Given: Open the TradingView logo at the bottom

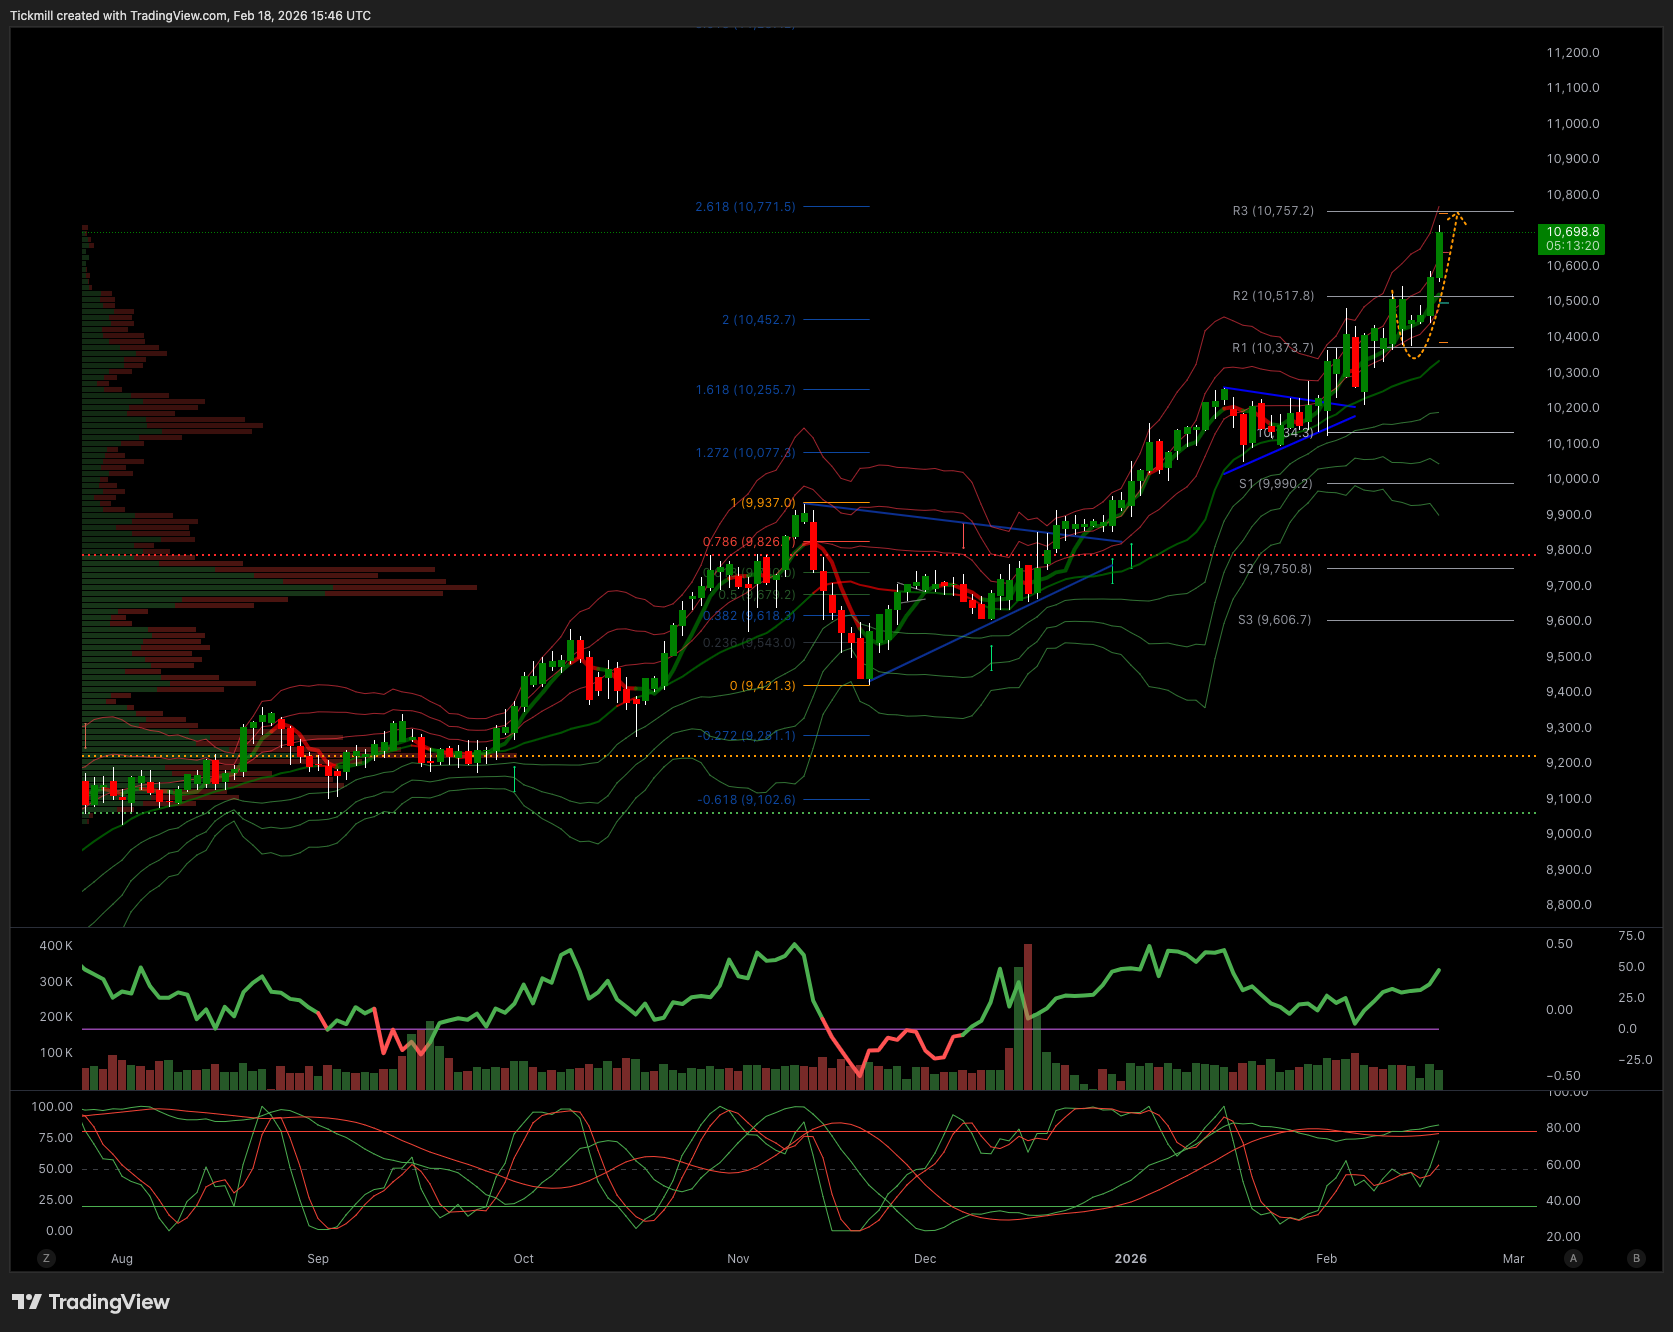Looking at the screenshot, I should pos(91,1302).
